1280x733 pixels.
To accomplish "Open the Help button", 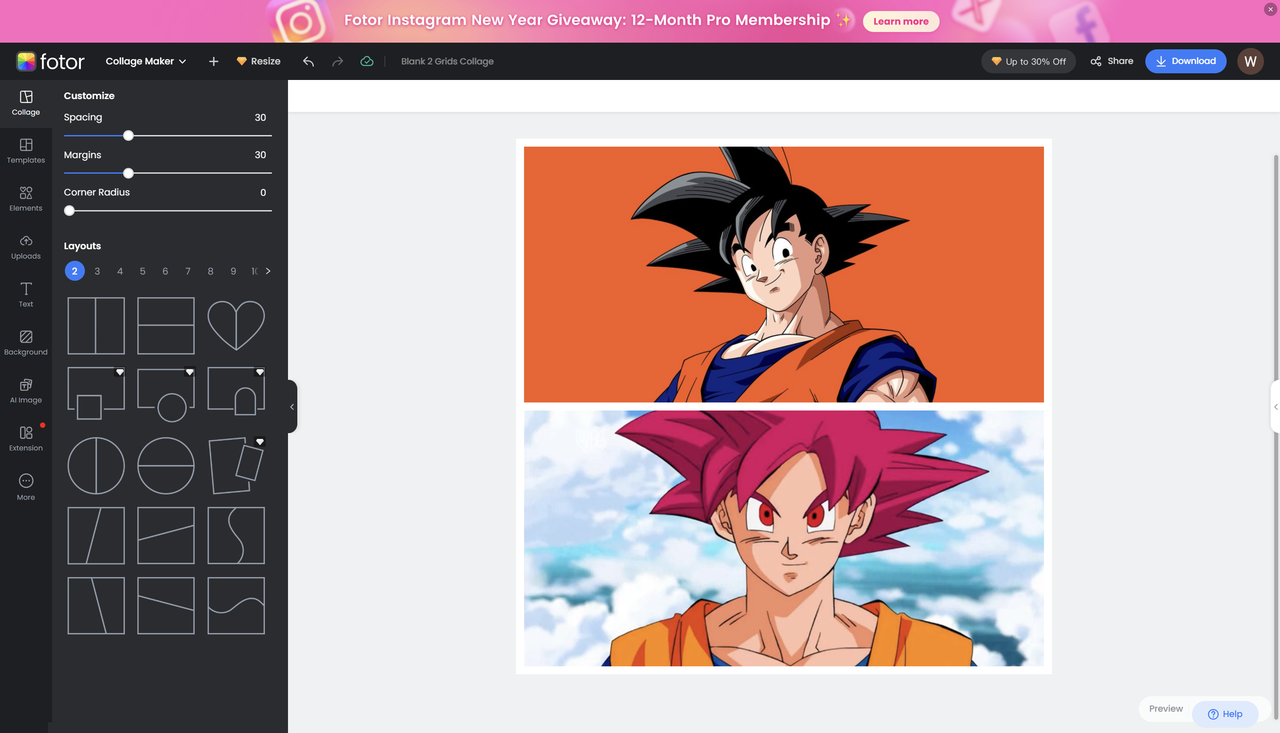I will 1225,714.
